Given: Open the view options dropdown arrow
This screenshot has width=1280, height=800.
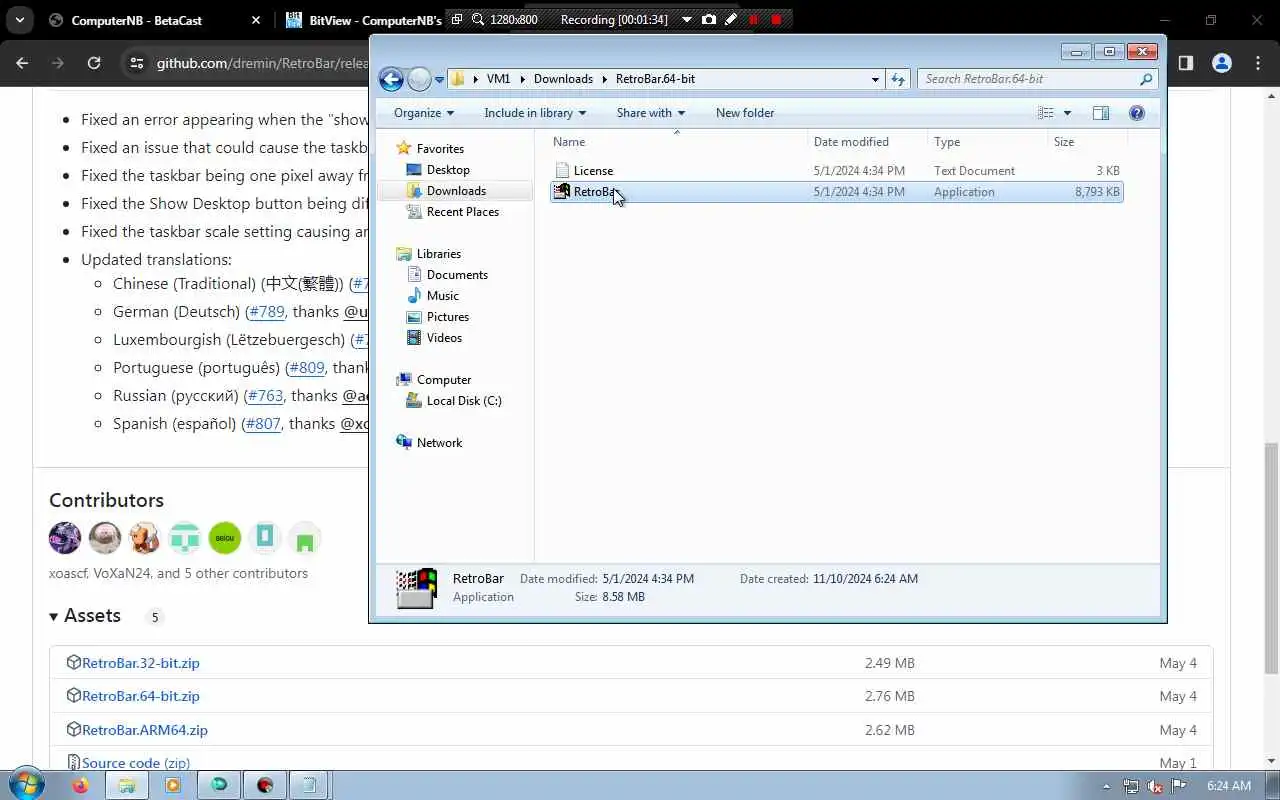Looking at the screenshot, I should (1067, 113).
